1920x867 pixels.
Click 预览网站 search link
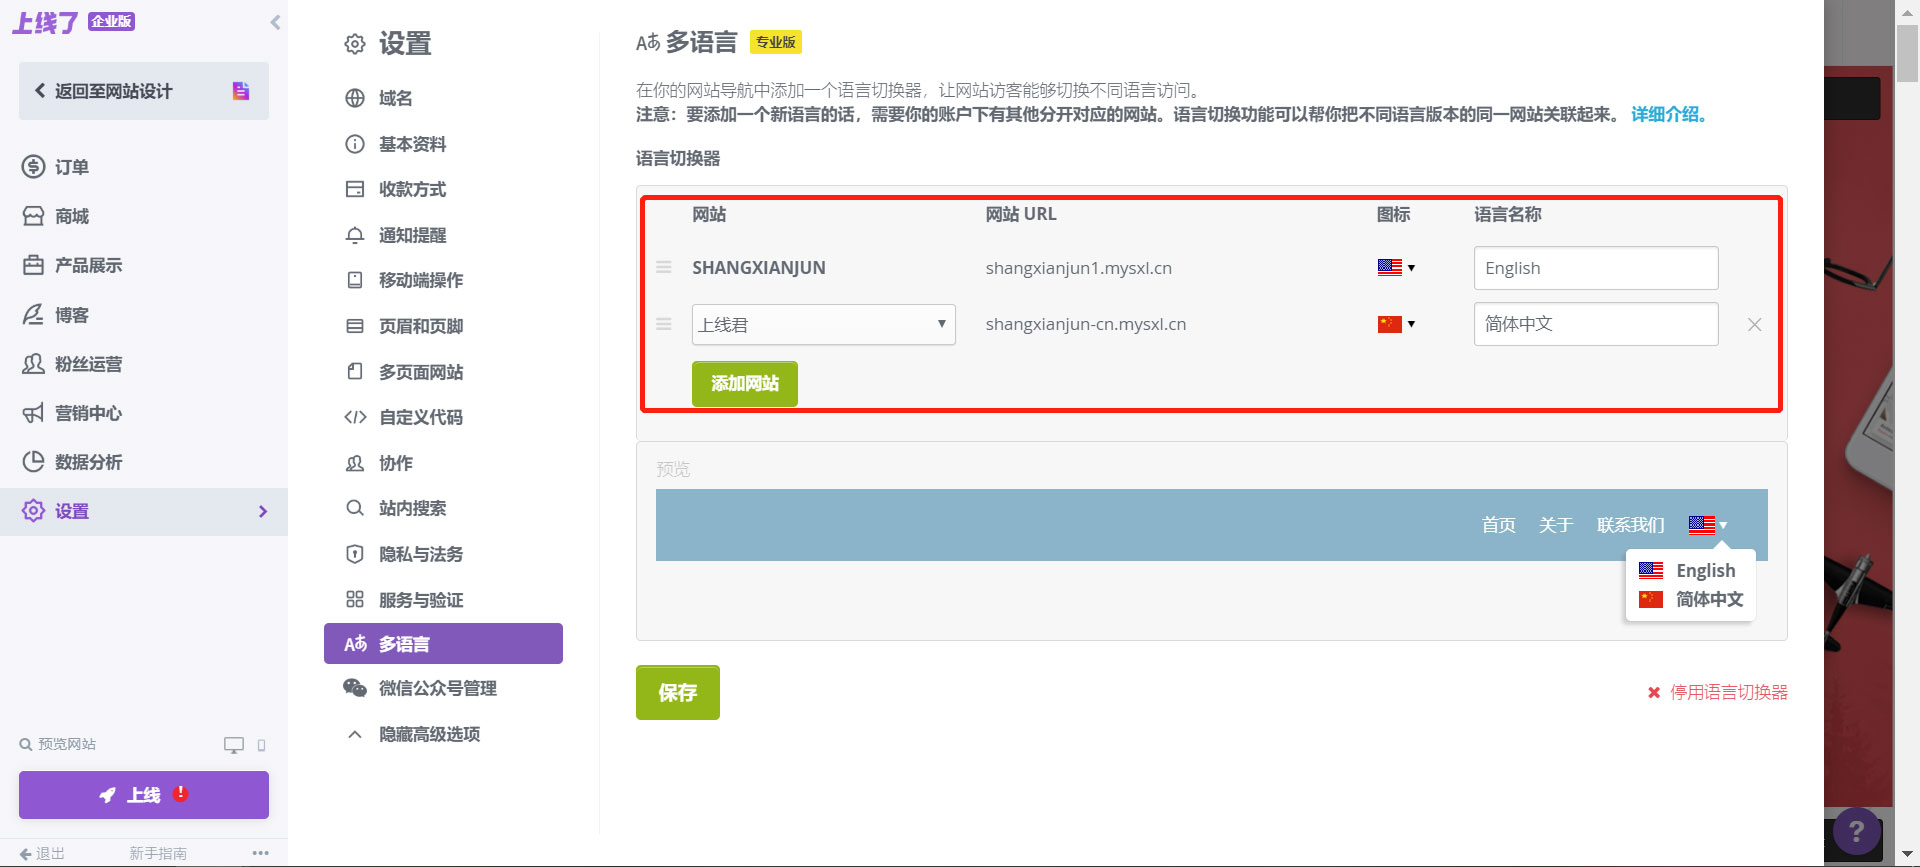(x=58, y=744)
